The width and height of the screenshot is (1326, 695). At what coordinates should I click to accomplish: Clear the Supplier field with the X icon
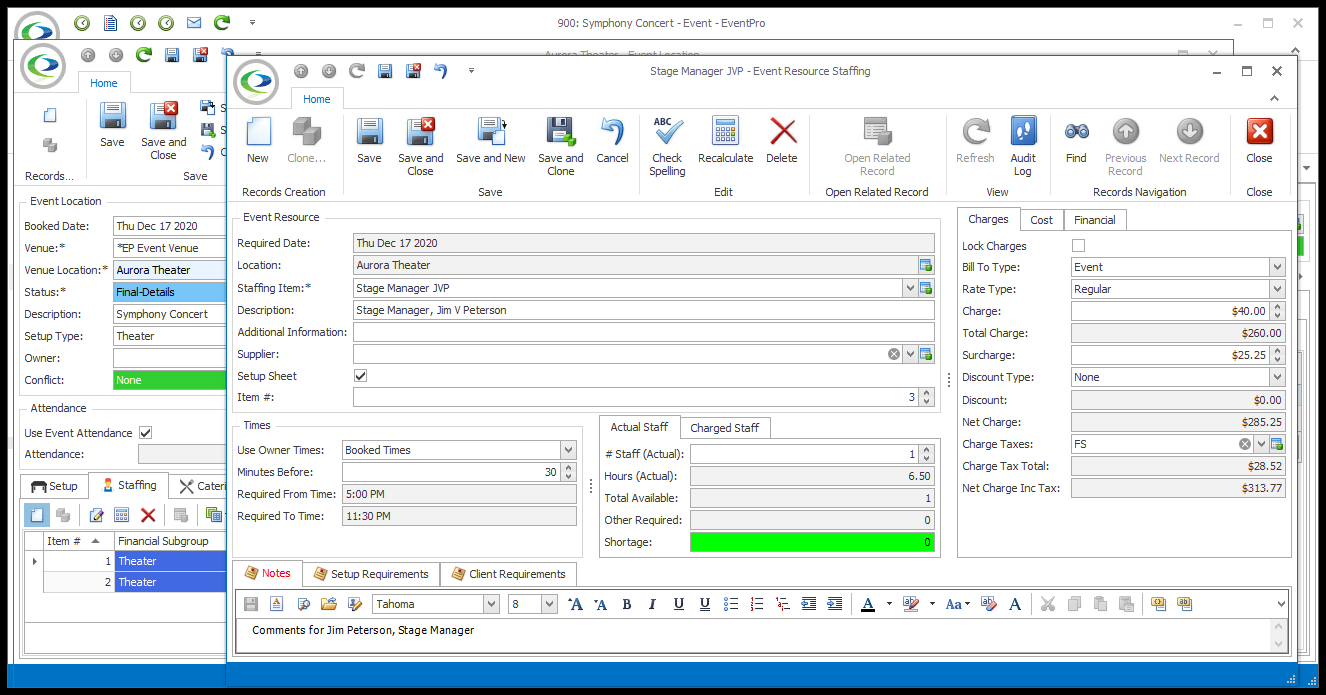[893, 354]
